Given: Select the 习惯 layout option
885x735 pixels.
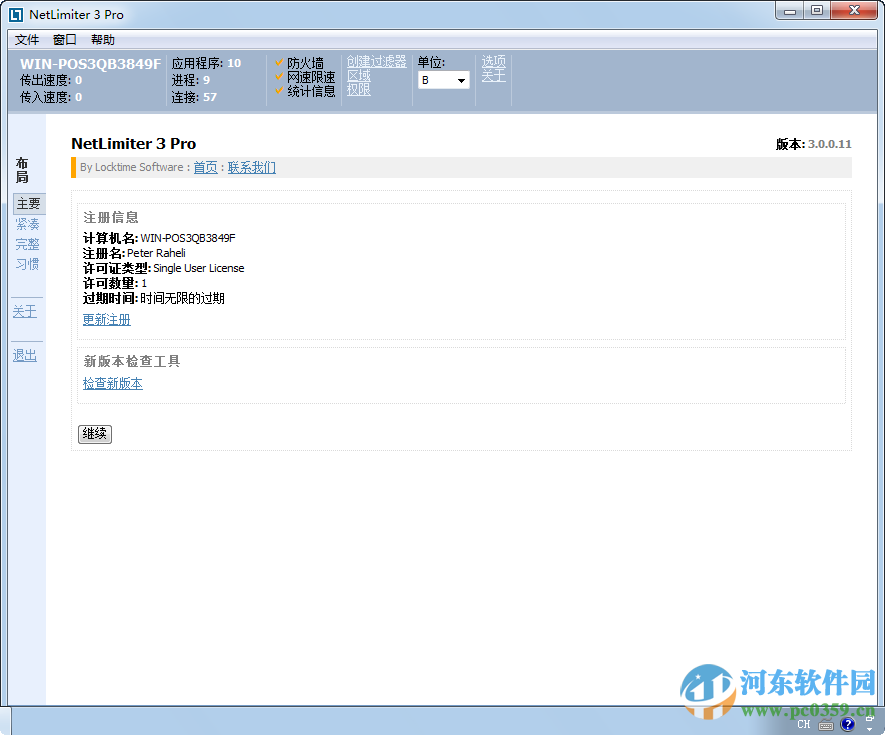Looking at the screenshot, I should pyautogui.click(x=27, y=263).
